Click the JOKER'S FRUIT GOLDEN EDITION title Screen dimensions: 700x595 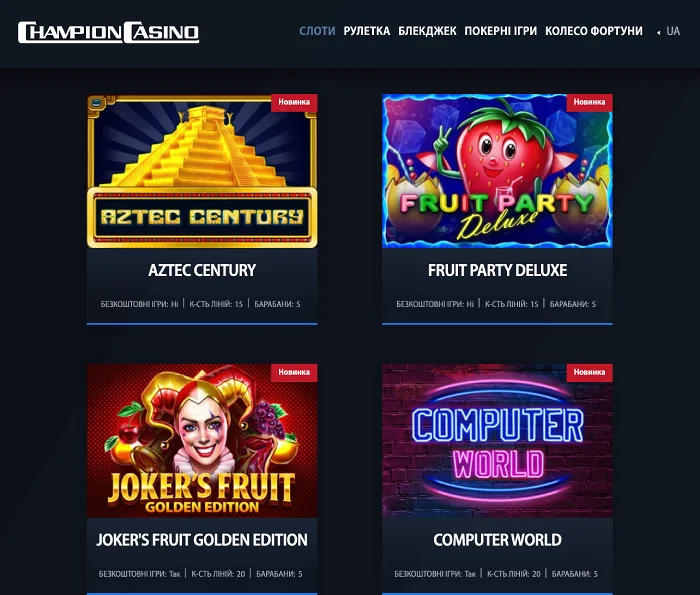[x=202, y=540]
